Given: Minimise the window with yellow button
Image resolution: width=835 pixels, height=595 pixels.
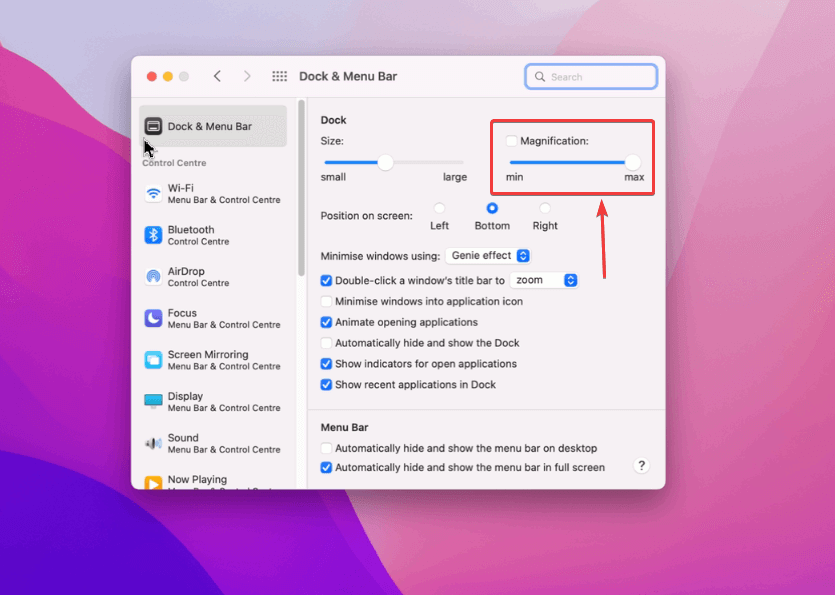Looking at the screenshot, I should (x=168, y=77).
